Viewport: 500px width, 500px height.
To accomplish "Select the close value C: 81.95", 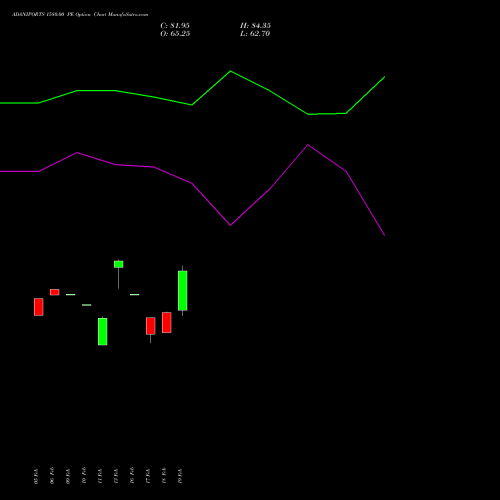I will (175, 25).
